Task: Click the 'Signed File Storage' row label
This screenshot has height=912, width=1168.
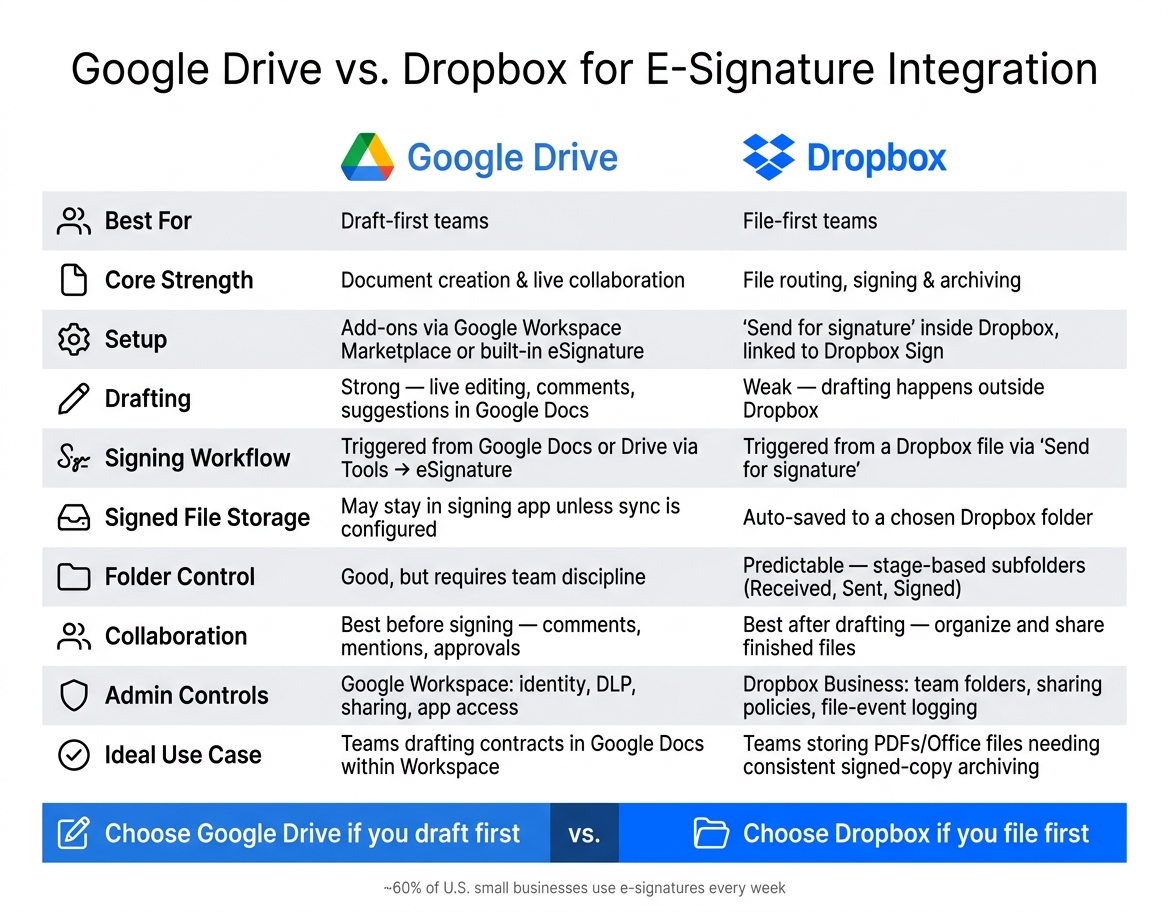Action: [207, 517]
